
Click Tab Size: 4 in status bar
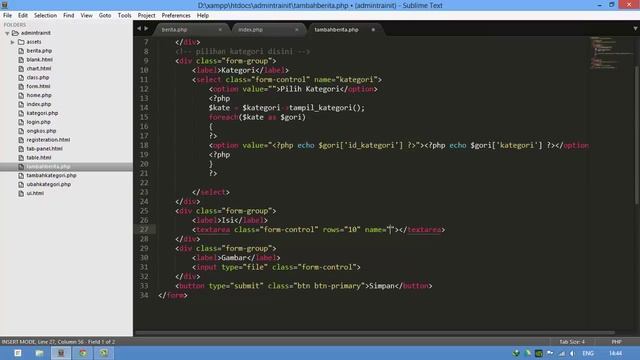[572, 342]
